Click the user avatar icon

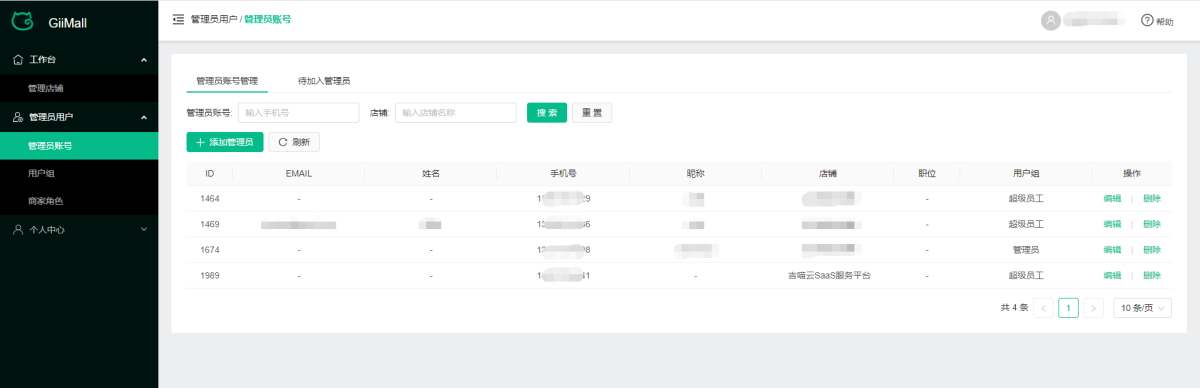1050,20
